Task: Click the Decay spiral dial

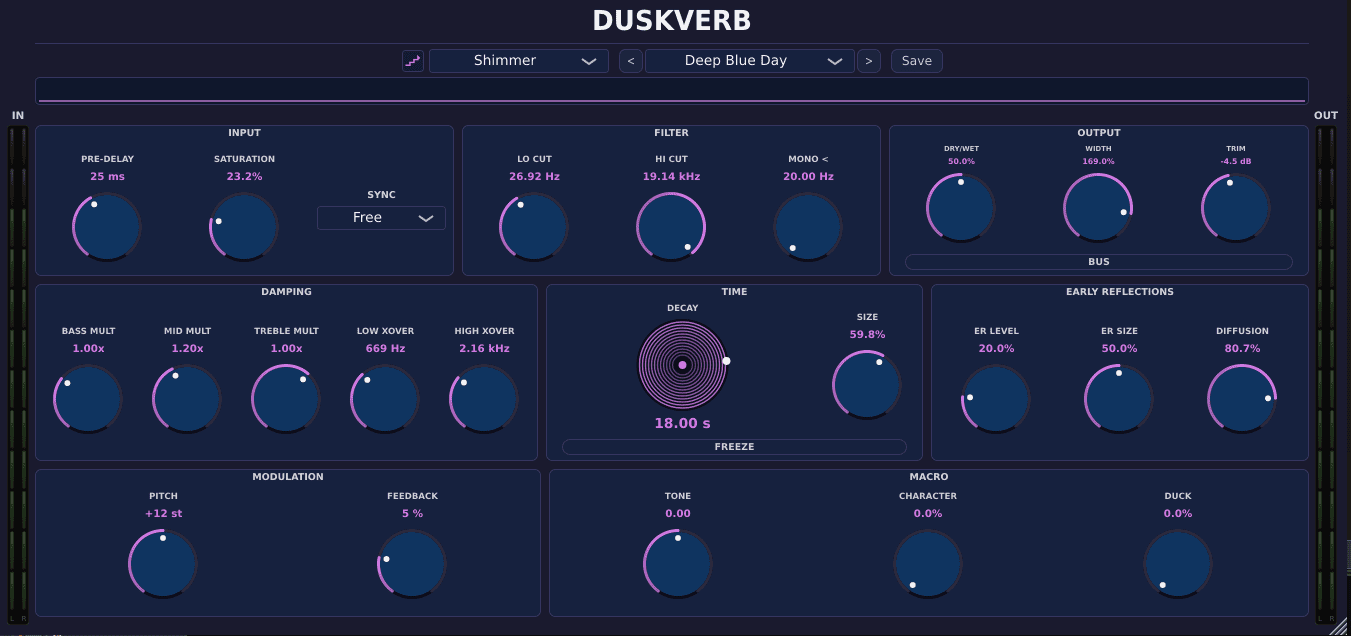Action: [683, 365]
